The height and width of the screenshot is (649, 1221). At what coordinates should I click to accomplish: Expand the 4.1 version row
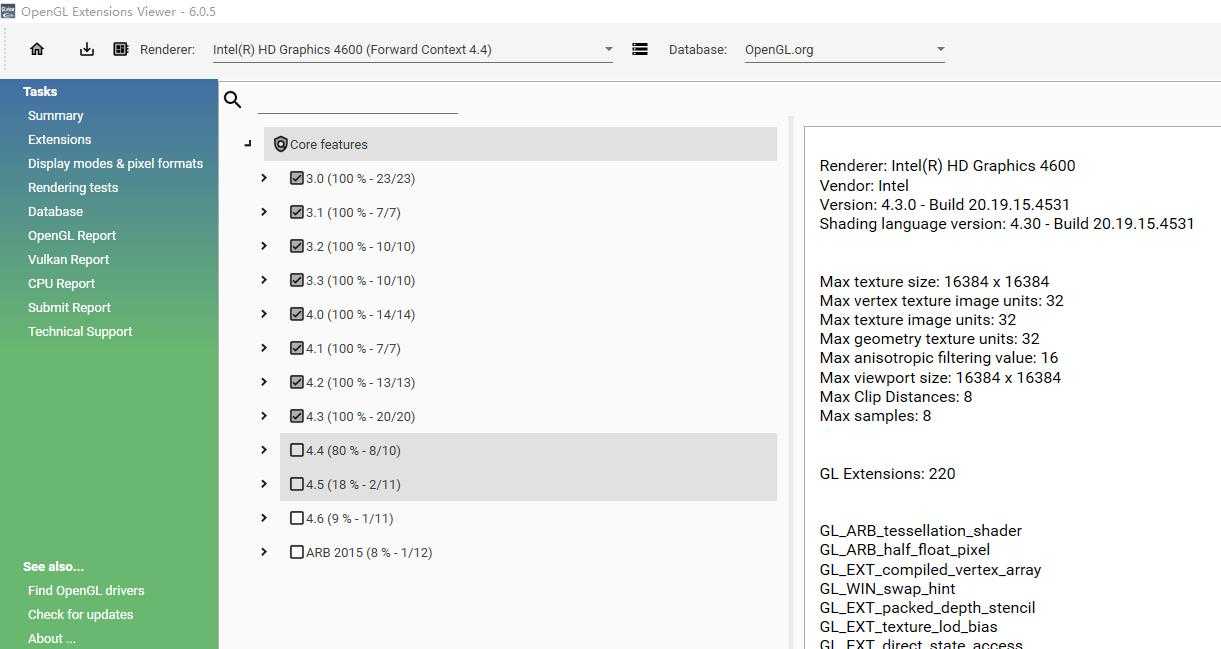264,348
